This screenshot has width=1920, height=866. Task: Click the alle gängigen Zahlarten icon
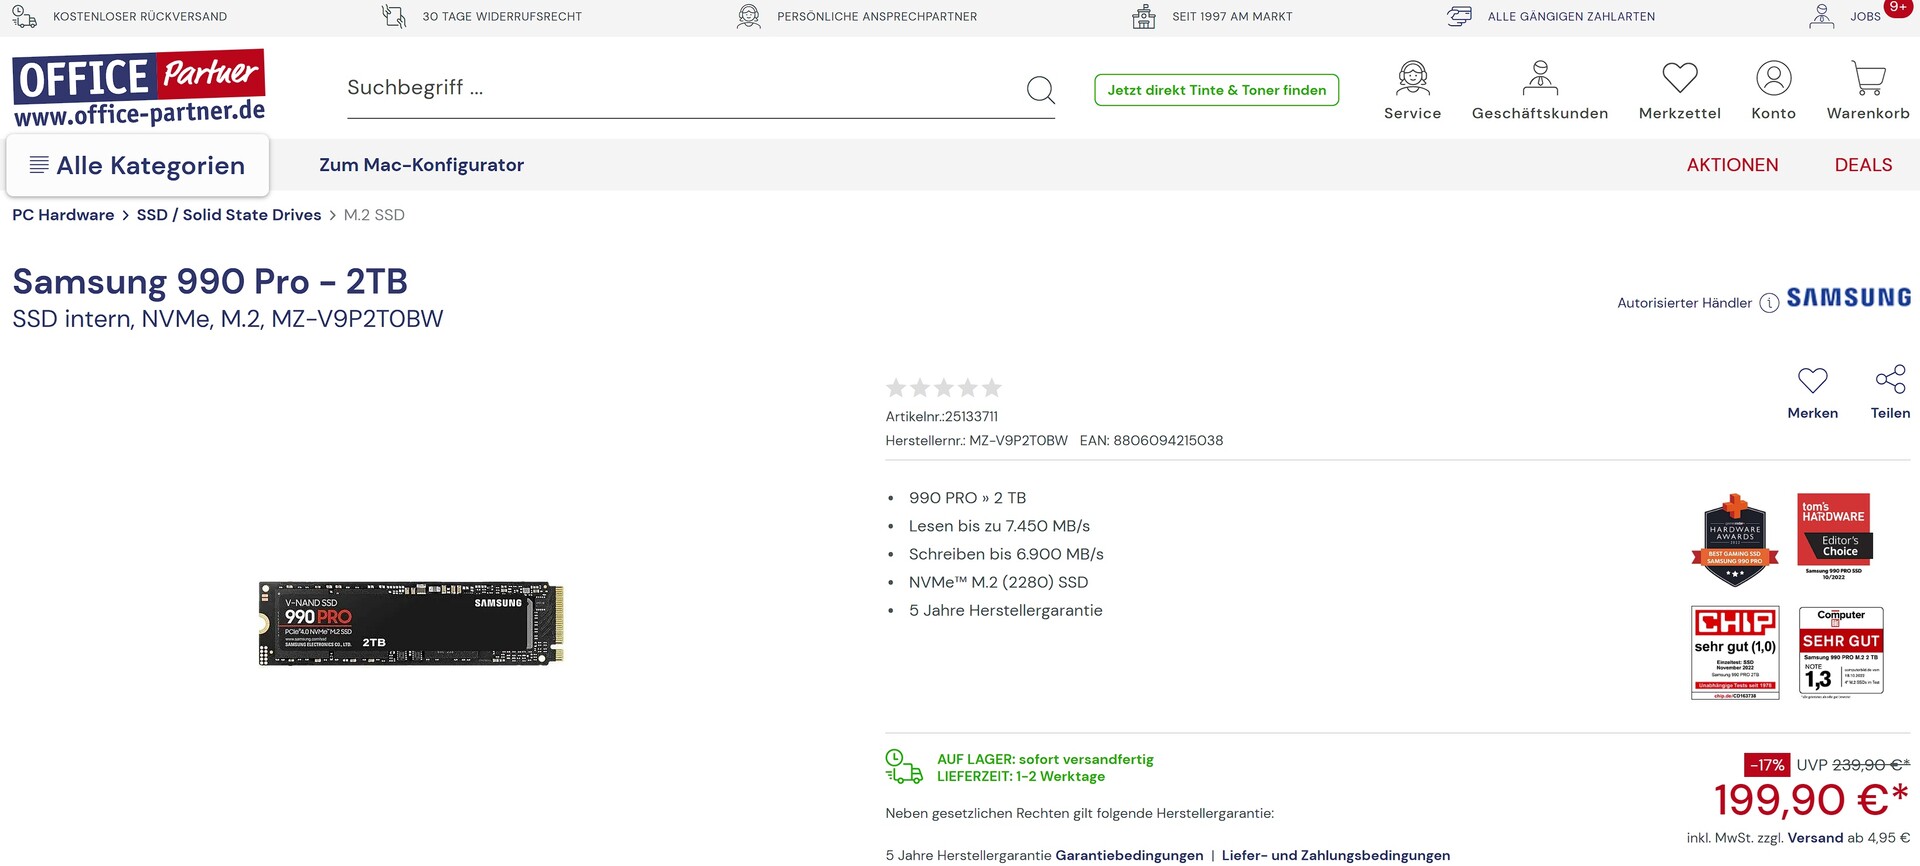pyautogui.click(x=1459, y=16)
